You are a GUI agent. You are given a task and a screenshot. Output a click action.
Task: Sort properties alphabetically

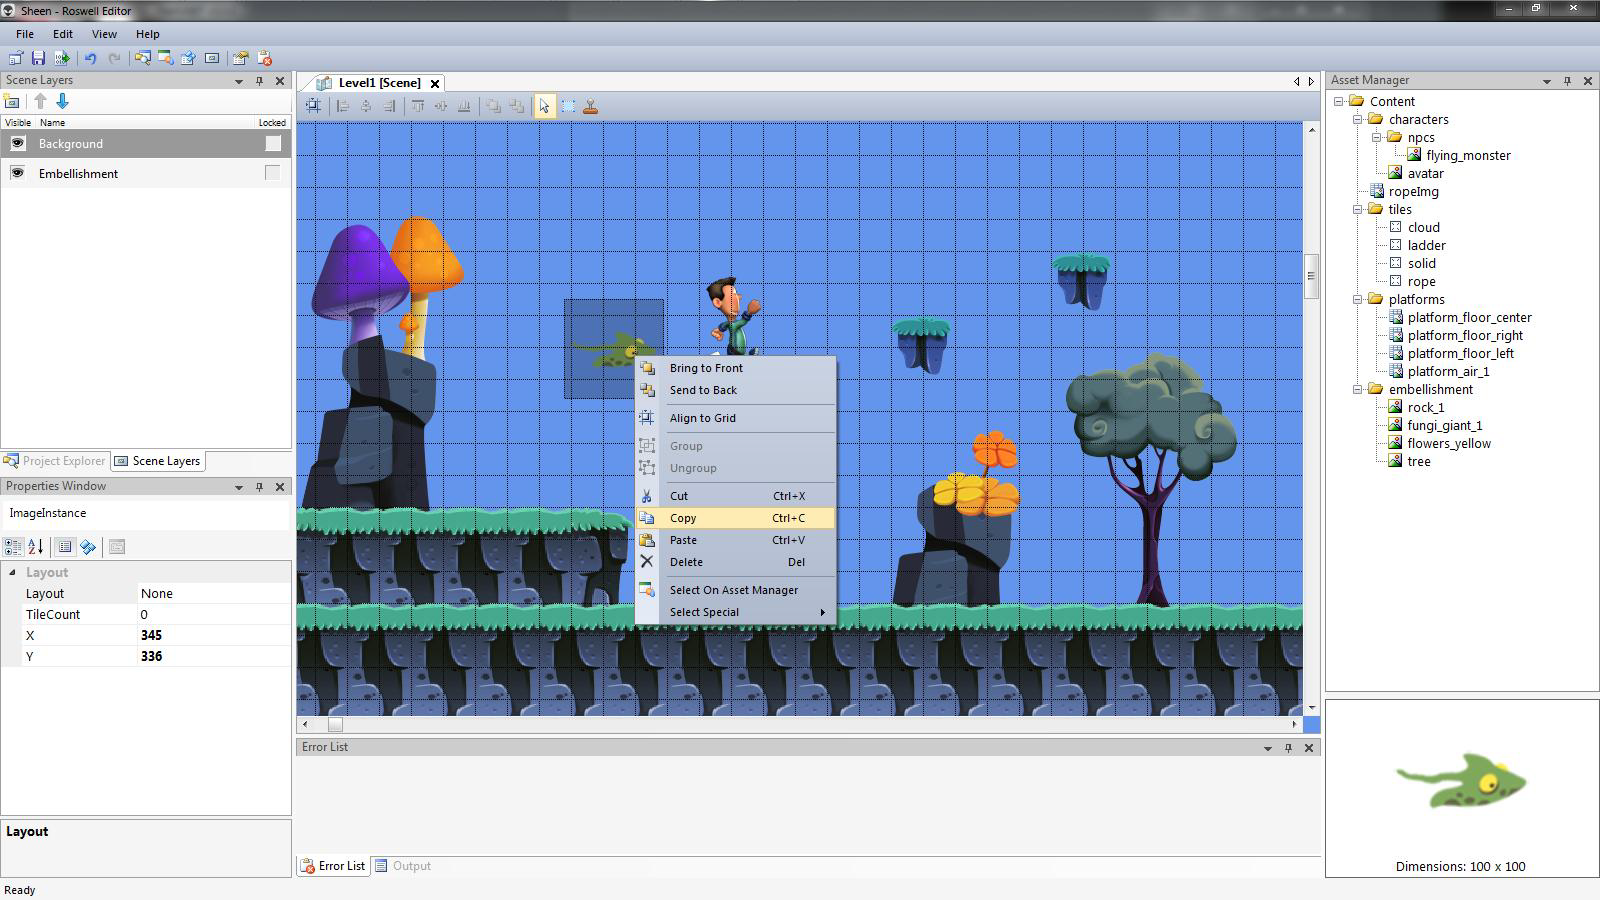click(36, 547)
